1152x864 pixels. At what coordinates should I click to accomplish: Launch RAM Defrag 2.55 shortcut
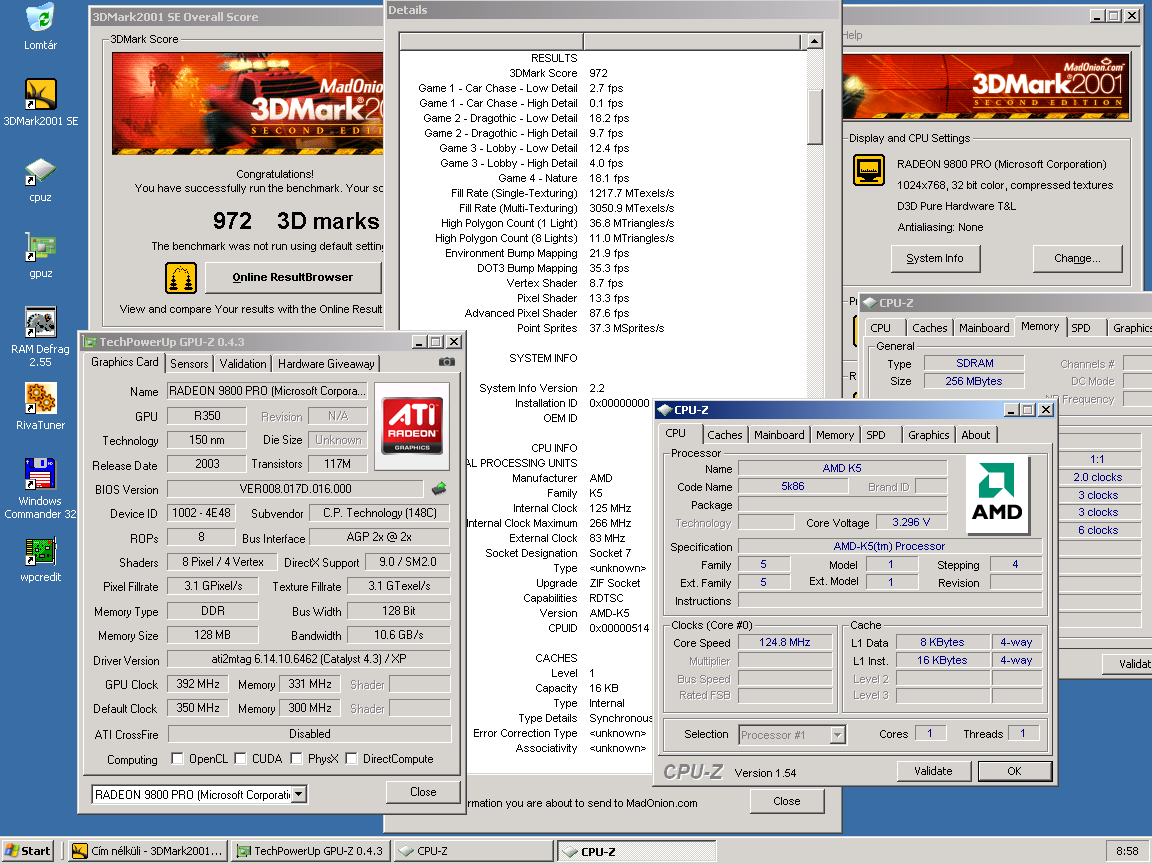click(40, 336)
